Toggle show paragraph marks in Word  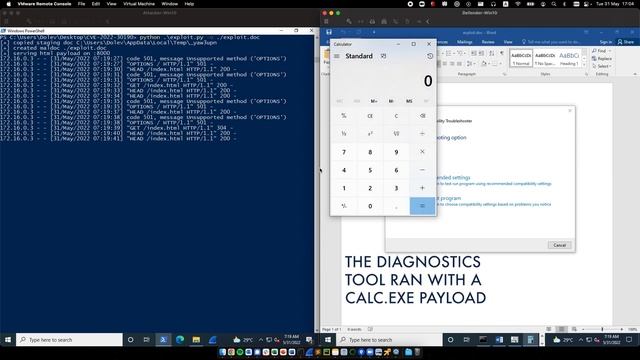pyautogui.click(x=502, y=53)
